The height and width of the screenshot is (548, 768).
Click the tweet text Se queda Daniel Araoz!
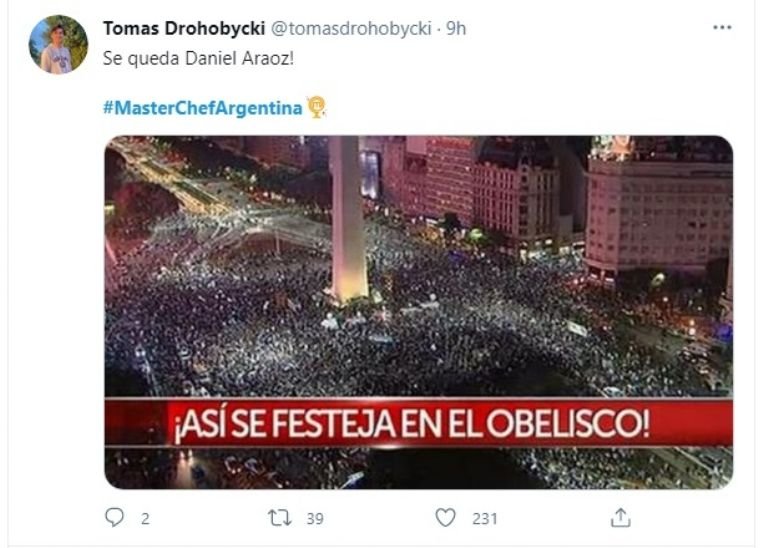click(x=198, y=59)
